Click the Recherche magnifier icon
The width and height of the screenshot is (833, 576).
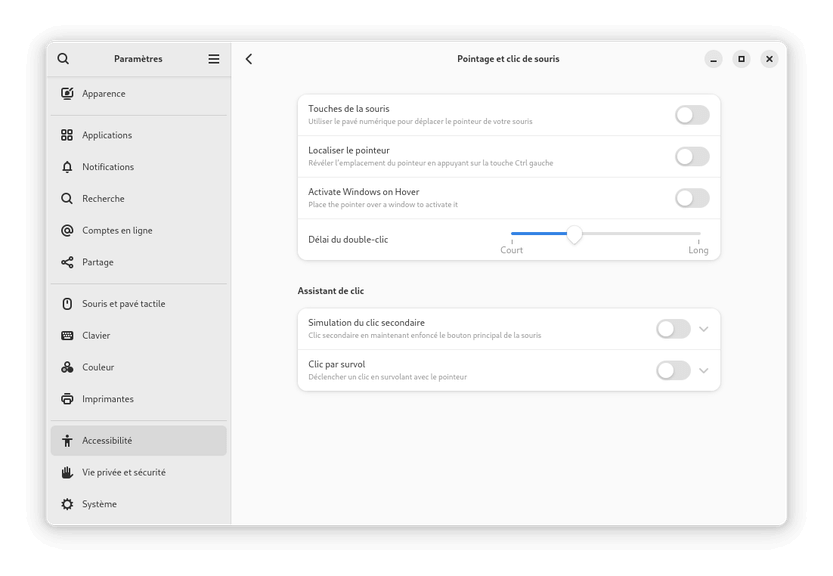coord(67,199)
